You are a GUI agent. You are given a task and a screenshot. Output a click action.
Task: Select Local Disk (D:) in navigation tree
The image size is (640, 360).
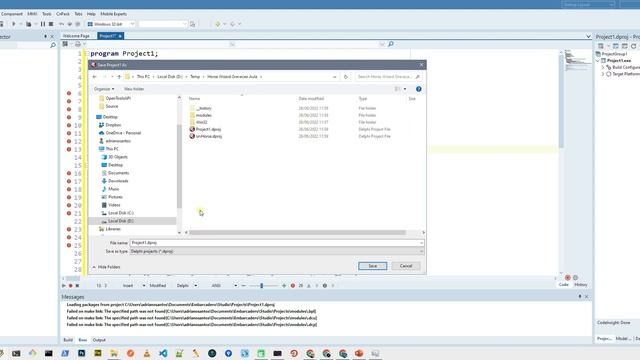(121, 221)
